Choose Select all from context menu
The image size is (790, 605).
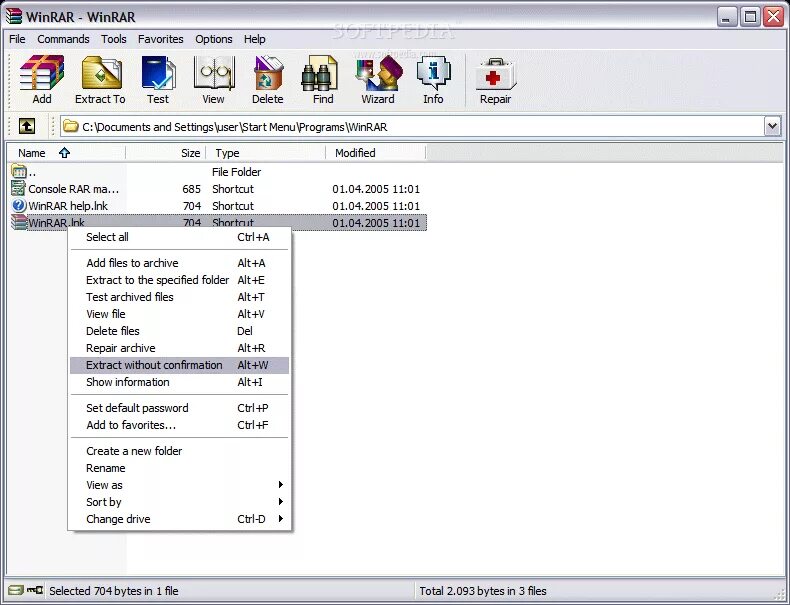coord(179,237)
